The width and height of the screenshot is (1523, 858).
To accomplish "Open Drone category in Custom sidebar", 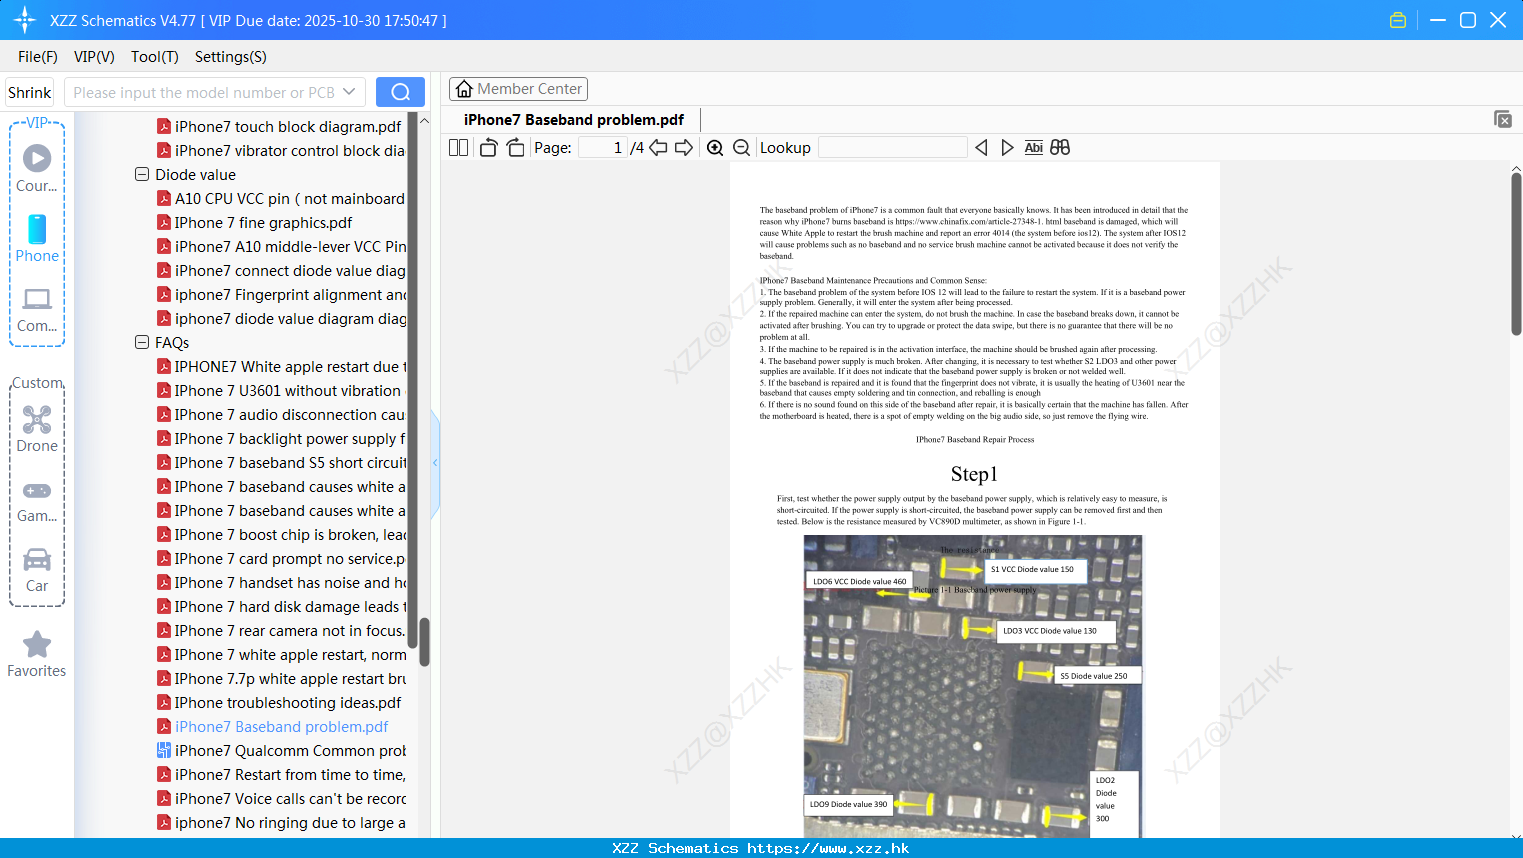I will (37, 428).
